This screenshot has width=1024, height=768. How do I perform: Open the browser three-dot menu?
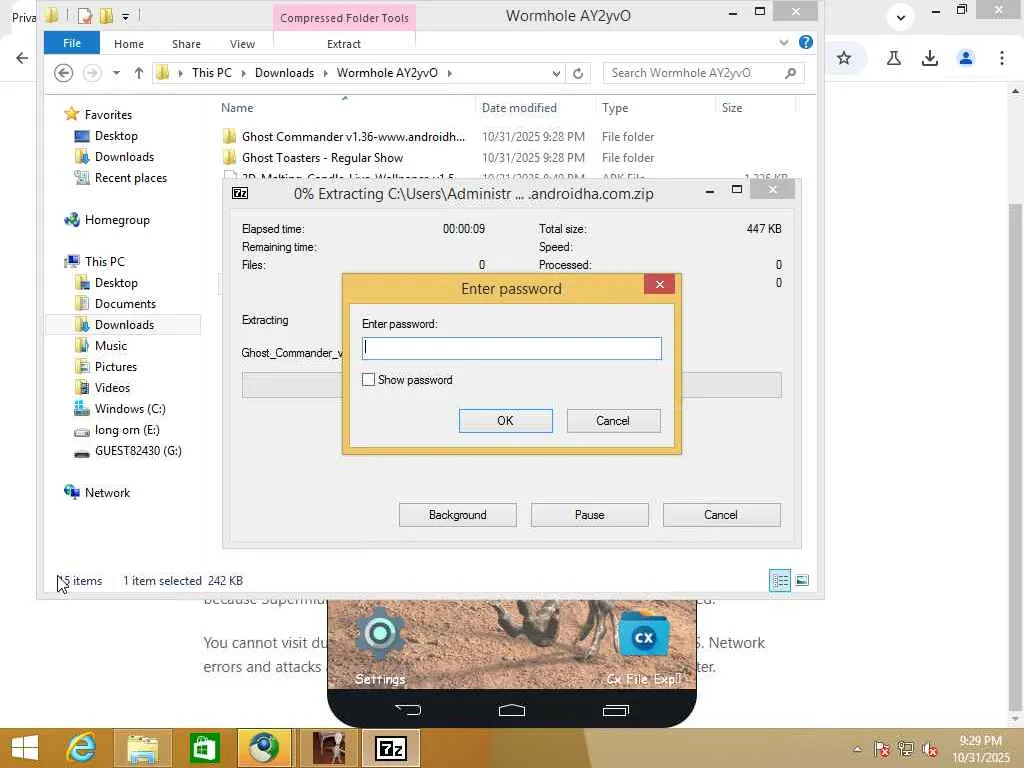pyautogui.click(x=1001, y=58)
